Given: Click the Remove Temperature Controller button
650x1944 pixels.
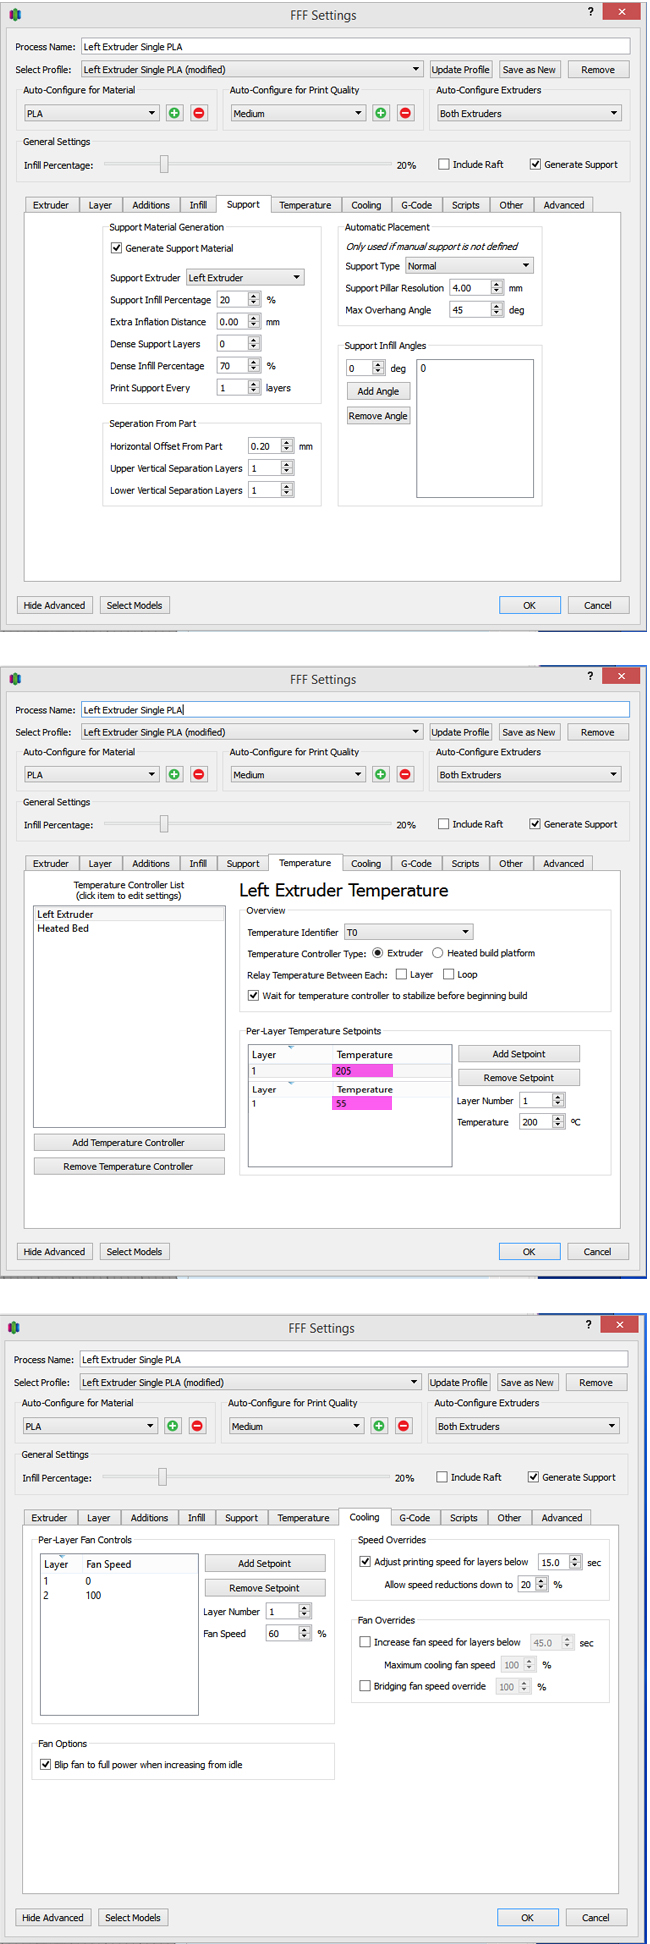Looking at the screenshot, I should coord(128,1167).
